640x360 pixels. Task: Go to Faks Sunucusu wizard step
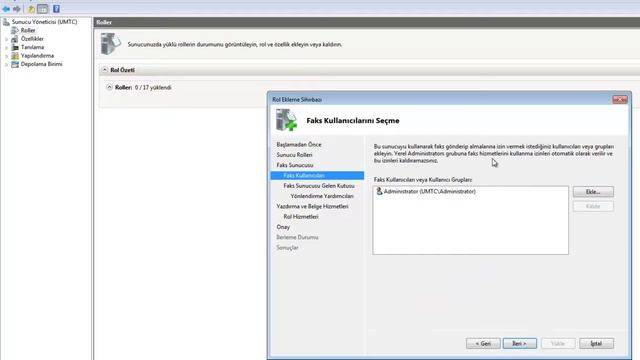pos(295,165)
